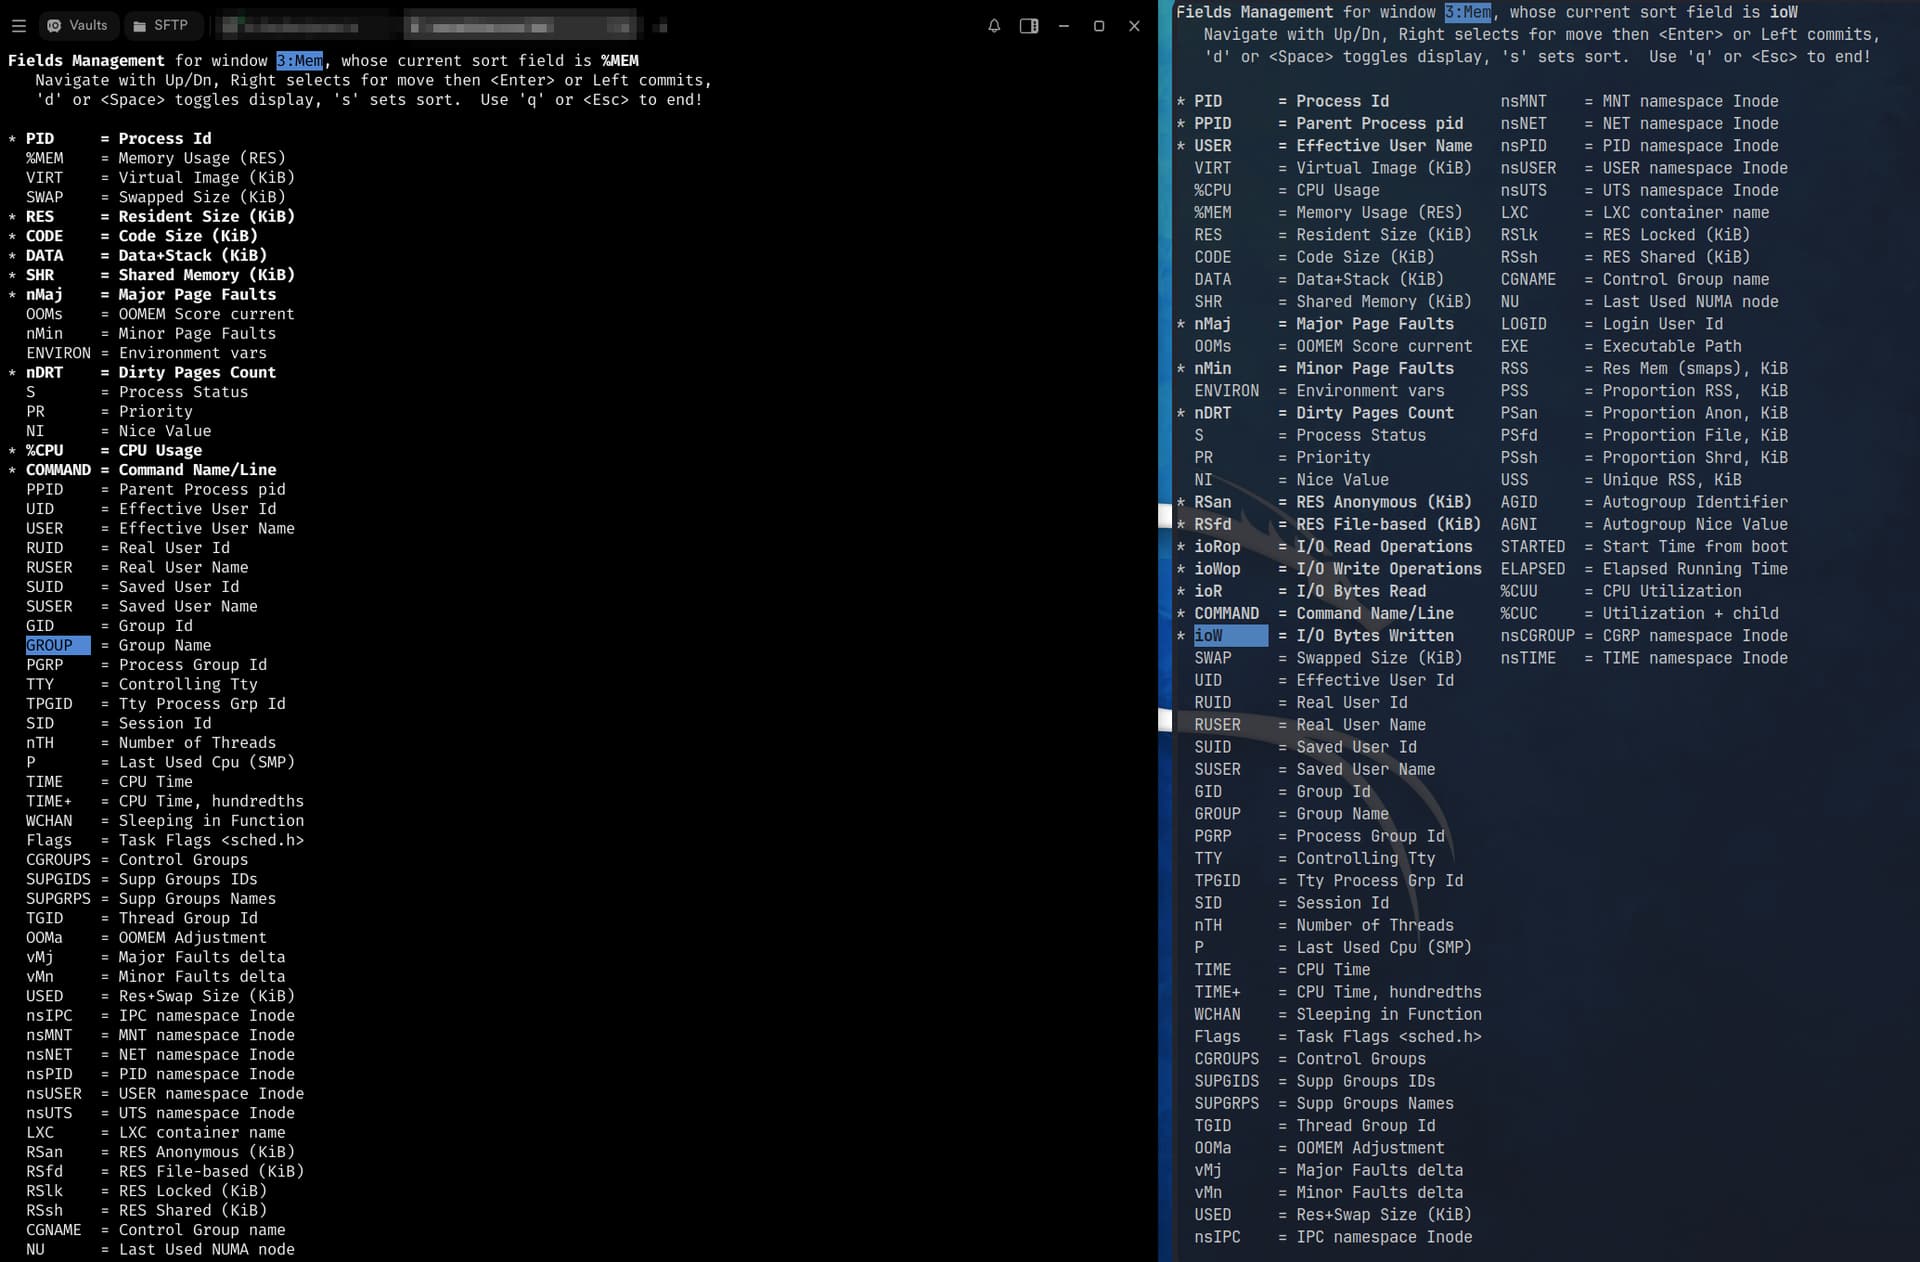Click NU Last Used NUMA node in left terminal
The height and width of the screenshot is (1262, 1920).
click(x=160, y=1250)
